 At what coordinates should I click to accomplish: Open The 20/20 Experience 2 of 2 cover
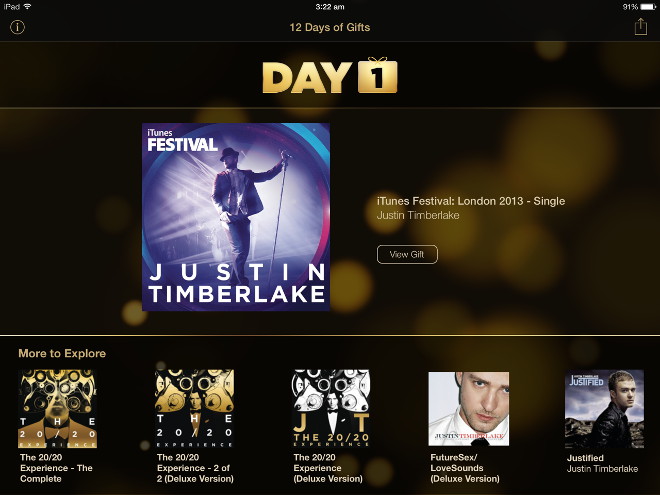point(194,409)
